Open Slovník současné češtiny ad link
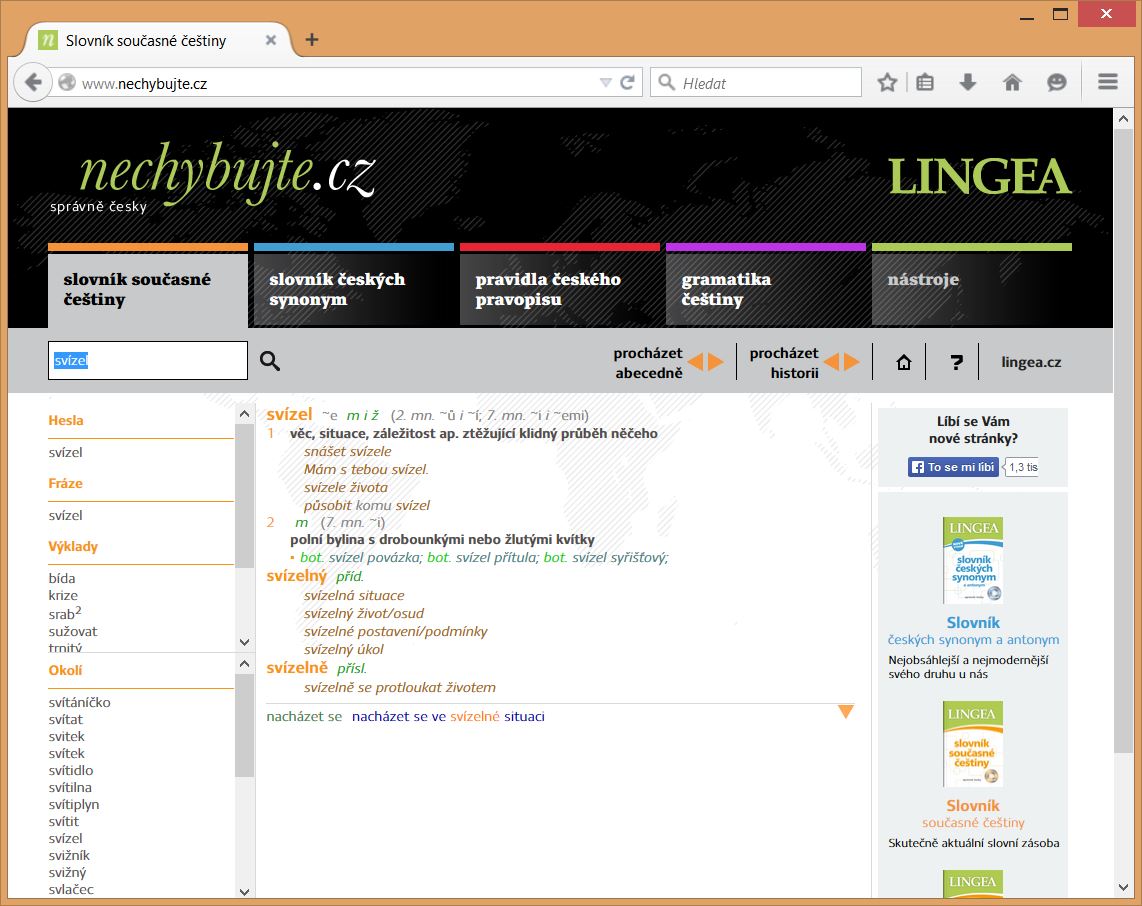 (x=973, y=814)
